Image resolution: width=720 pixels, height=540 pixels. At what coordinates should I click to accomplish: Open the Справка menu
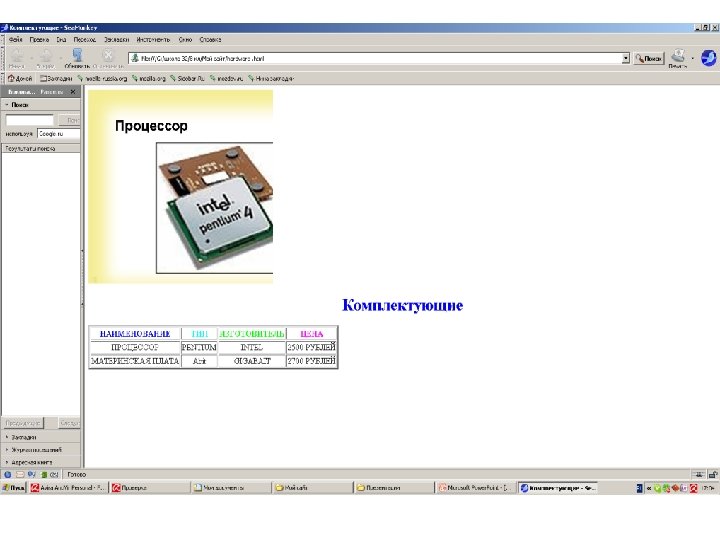pos(210,39)
